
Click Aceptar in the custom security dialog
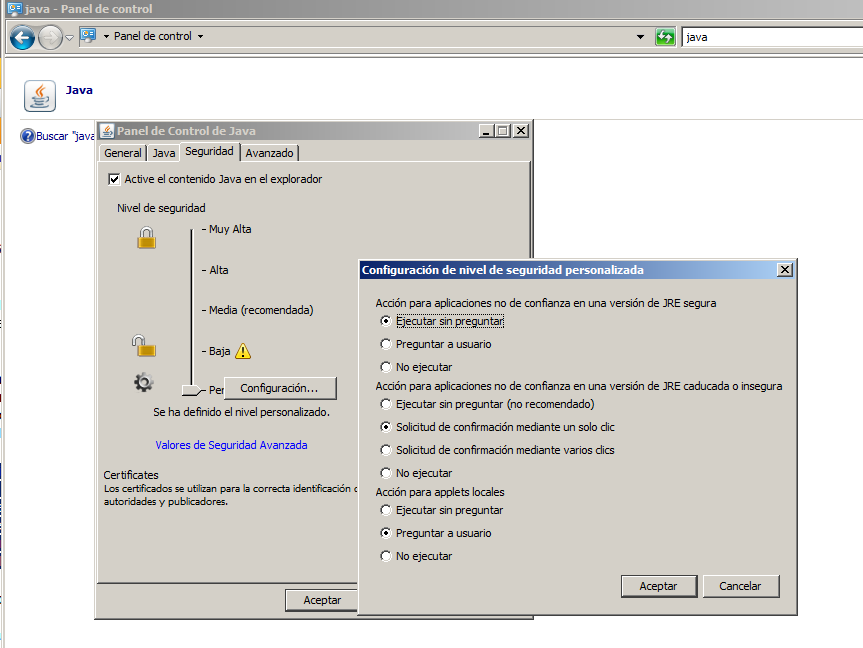[659, 586]
